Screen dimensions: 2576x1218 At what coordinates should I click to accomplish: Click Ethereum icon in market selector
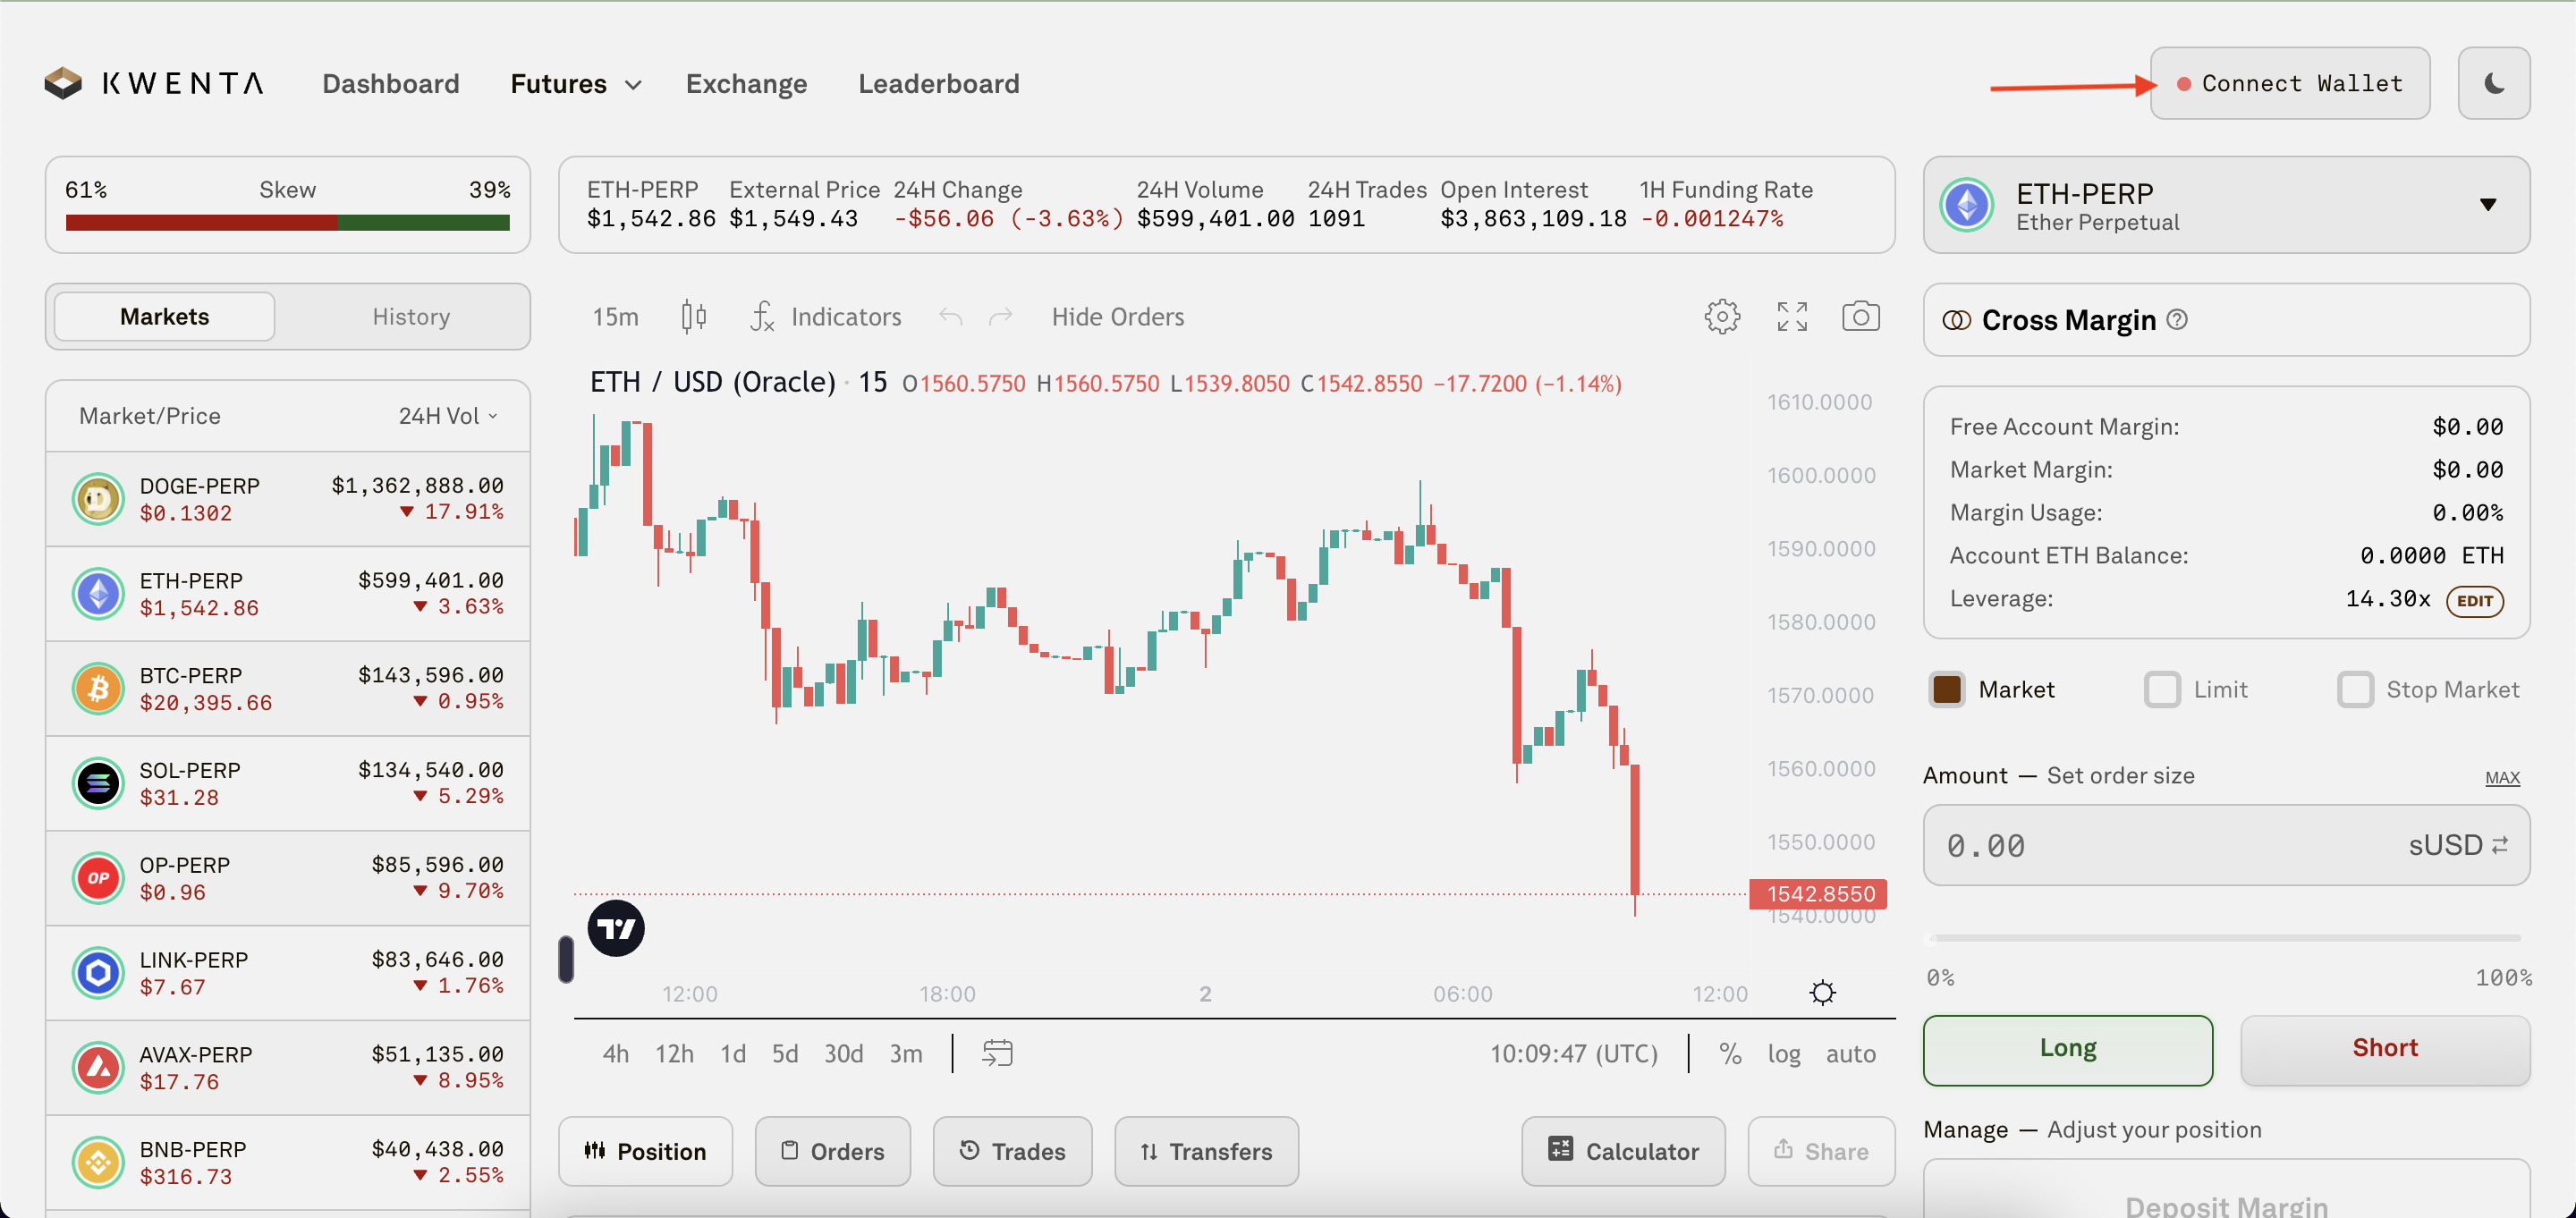[1967, 205]
